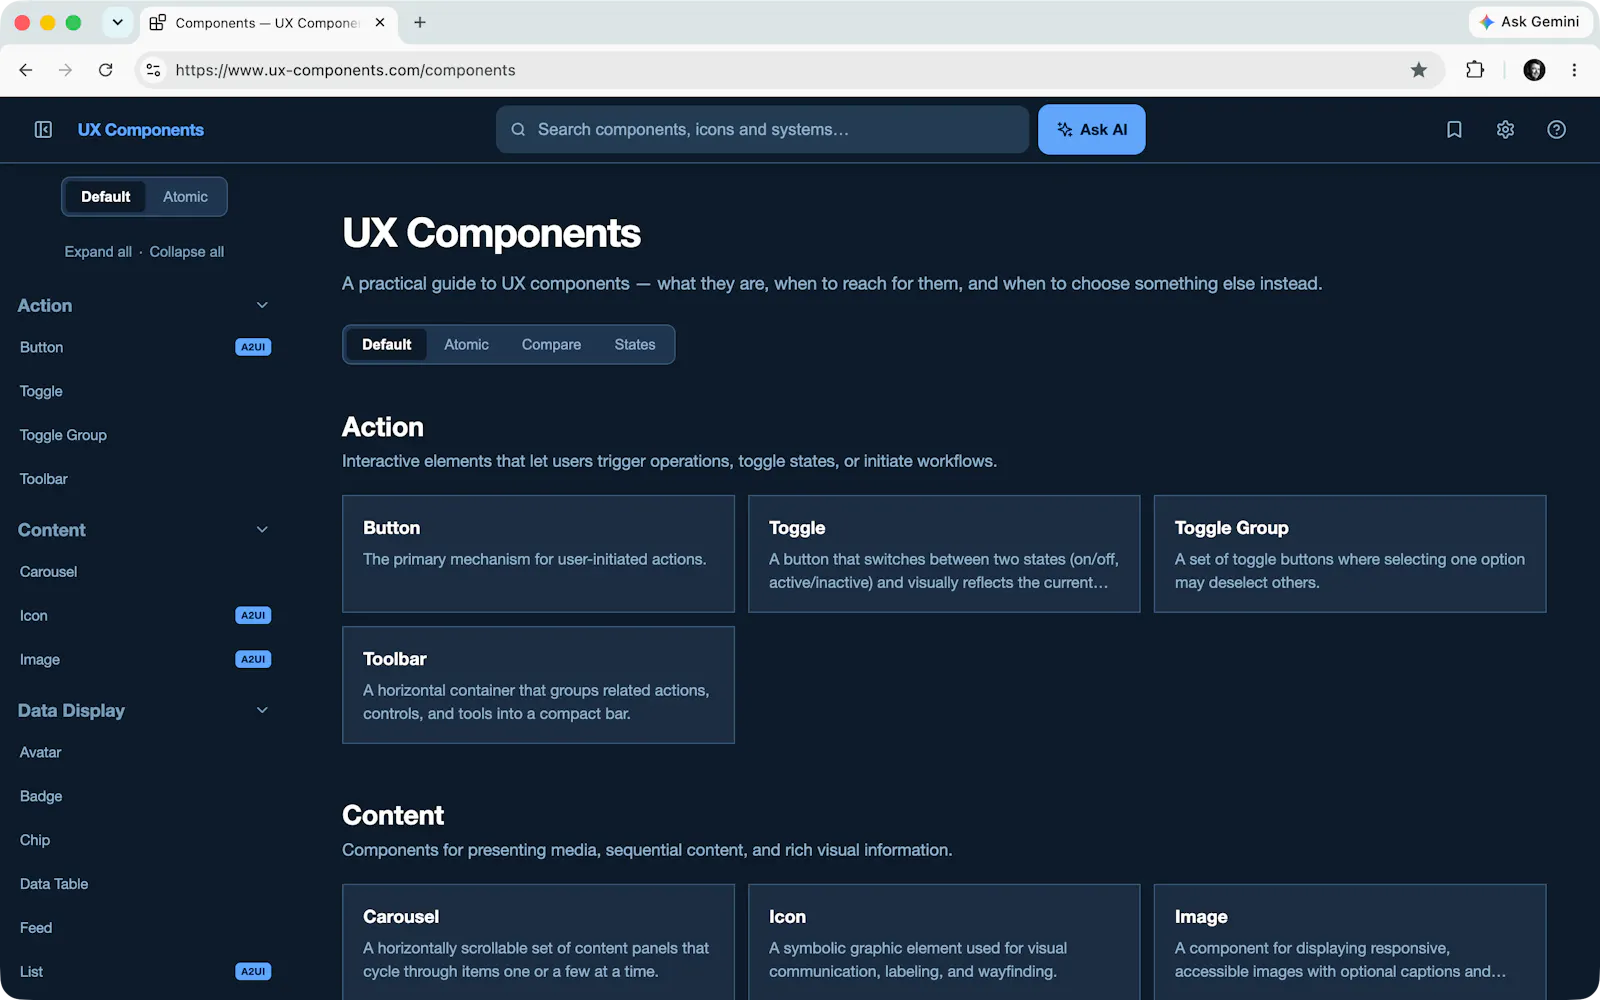
Task: Click the address bar URL
Action: [345, 70]
